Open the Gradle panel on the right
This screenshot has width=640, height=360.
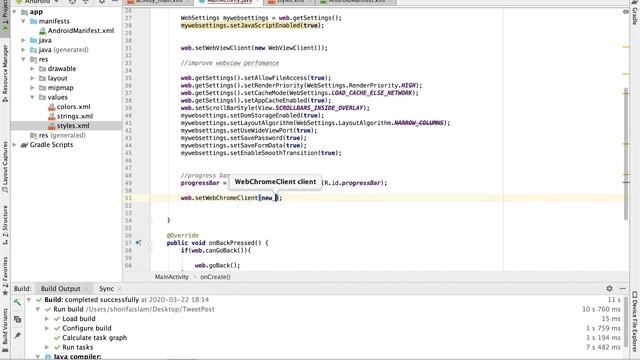635,13
